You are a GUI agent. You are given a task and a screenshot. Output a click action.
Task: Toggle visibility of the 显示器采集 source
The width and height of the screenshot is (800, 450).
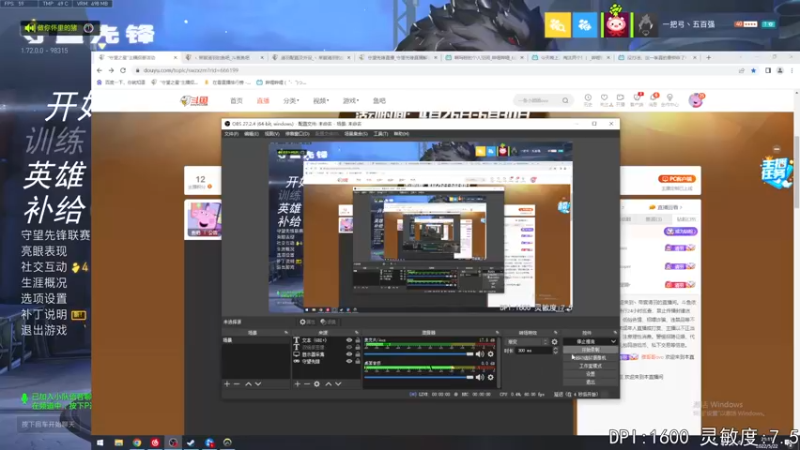tap(349, 354)
